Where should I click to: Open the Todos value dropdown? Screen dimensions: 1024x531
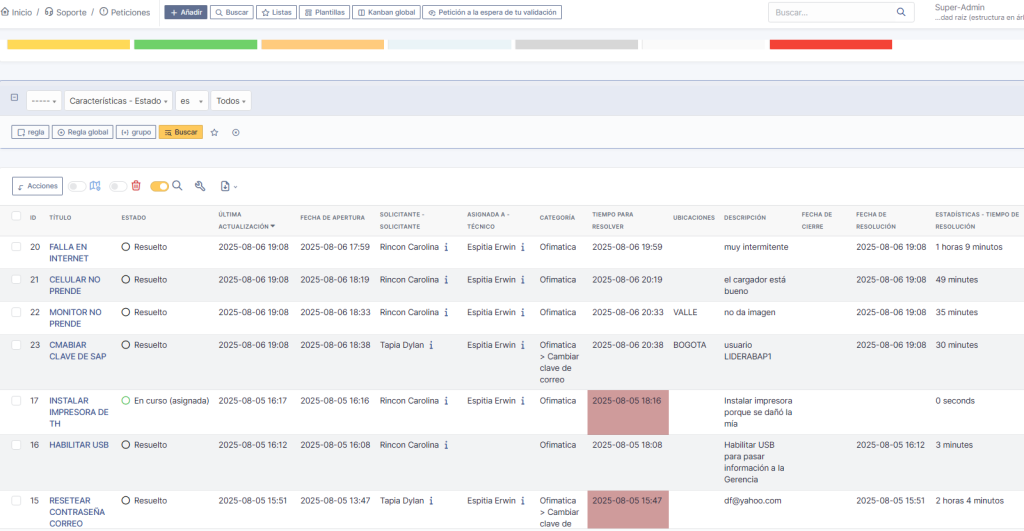[x=231, y=101]
